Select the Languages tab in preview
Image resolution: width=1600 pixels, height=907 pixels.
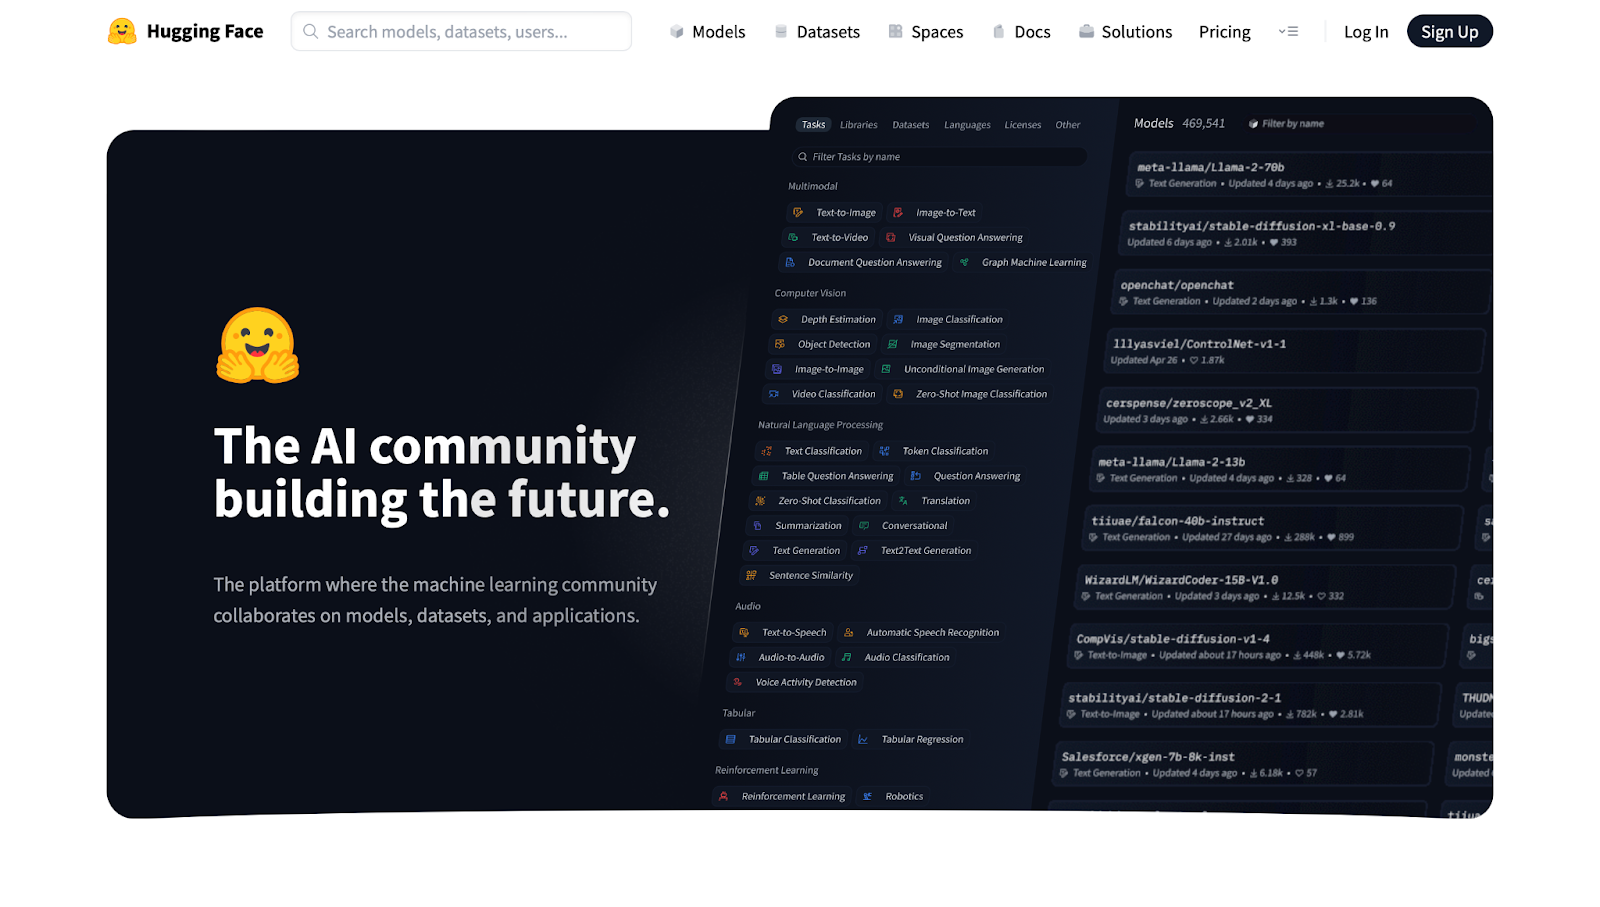coord(967,125)
